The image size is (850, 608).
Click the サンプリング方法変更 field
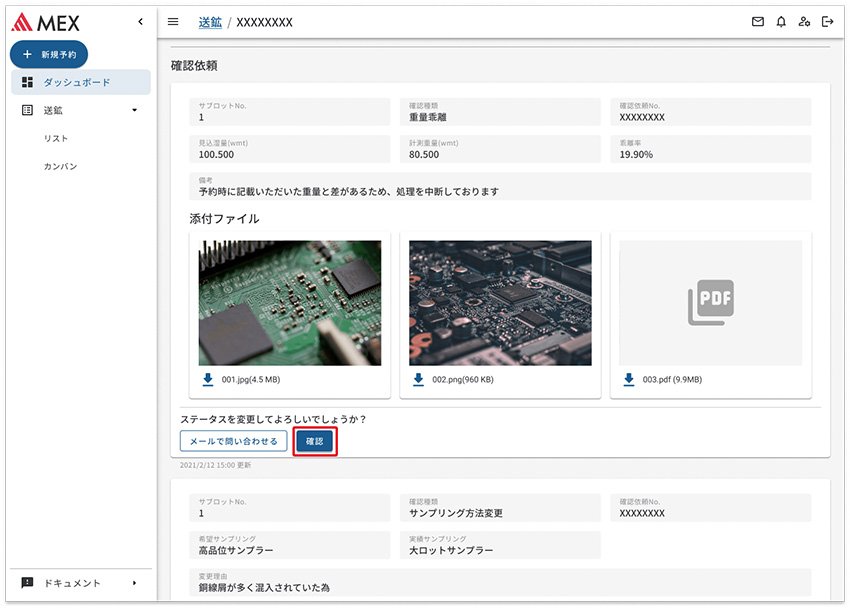click(500, 508)
